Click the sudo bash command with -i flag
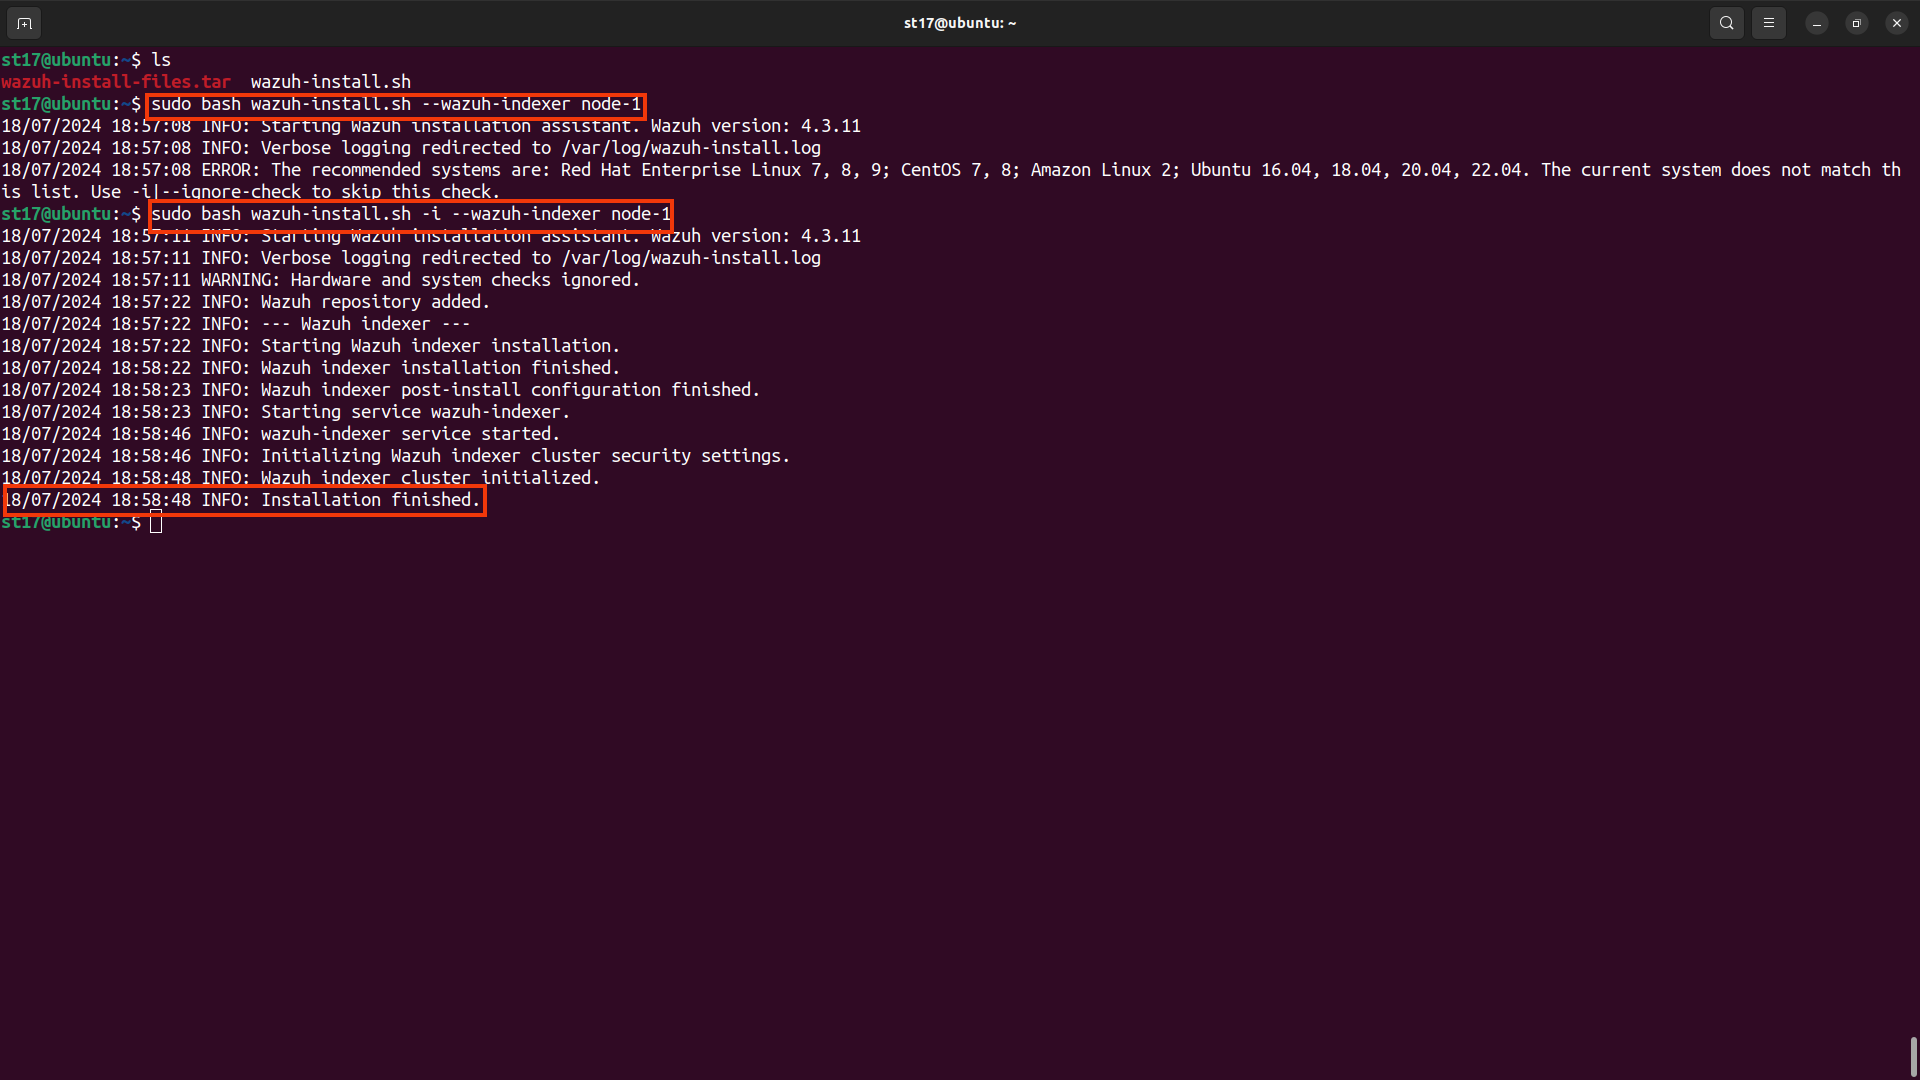Viewport: 1920px width, 1080px height. (x=411, y=214)
